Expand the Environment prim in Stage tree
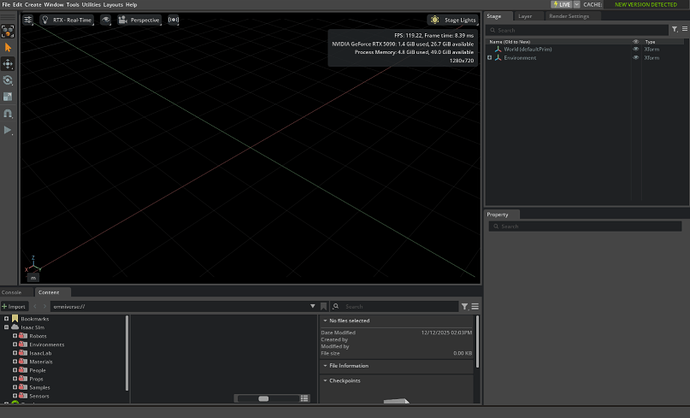This screenshot has height=418, width=690. [489, 58]
